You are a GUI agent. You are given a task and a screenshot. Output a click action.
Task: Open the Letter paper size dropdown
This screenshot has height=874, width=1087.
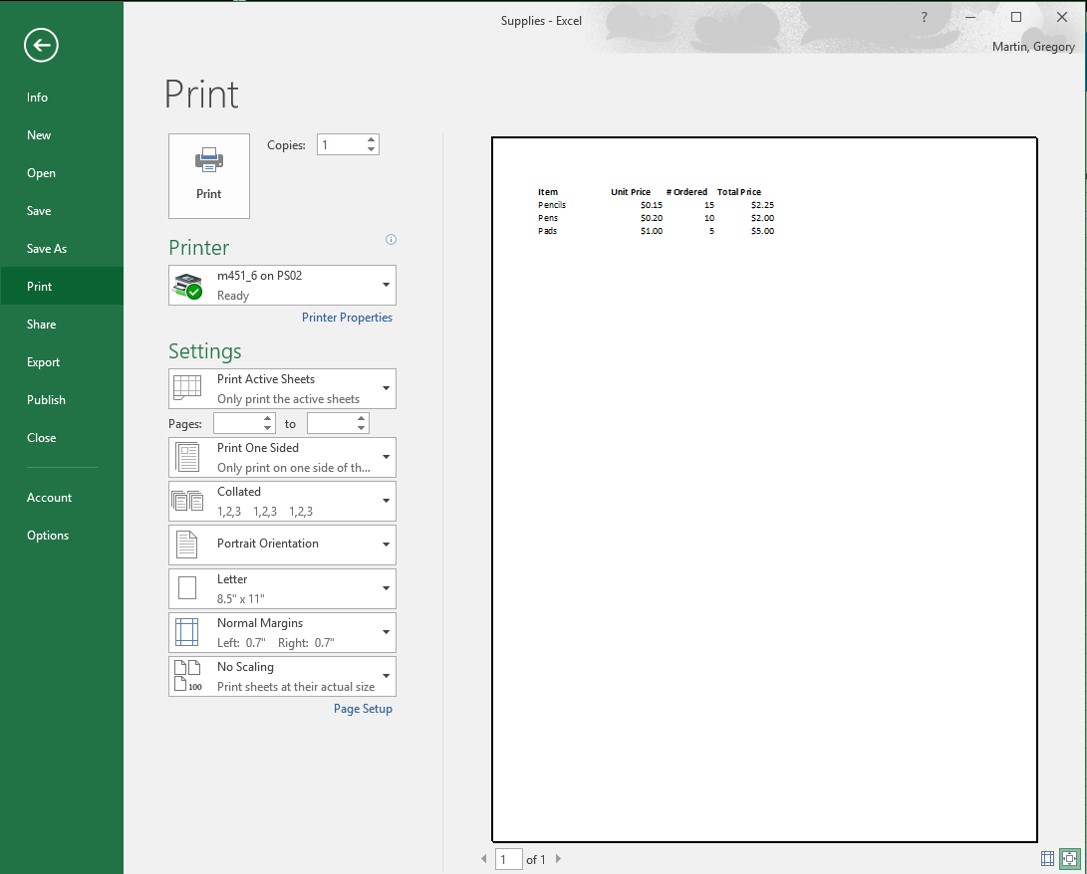[x=385, y=588]
